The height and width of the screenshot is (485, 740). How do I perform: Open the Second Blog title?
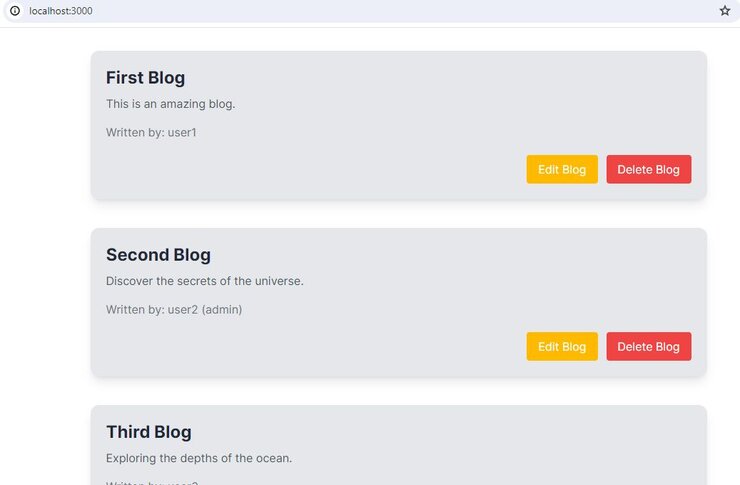click(x=158, y=255)
